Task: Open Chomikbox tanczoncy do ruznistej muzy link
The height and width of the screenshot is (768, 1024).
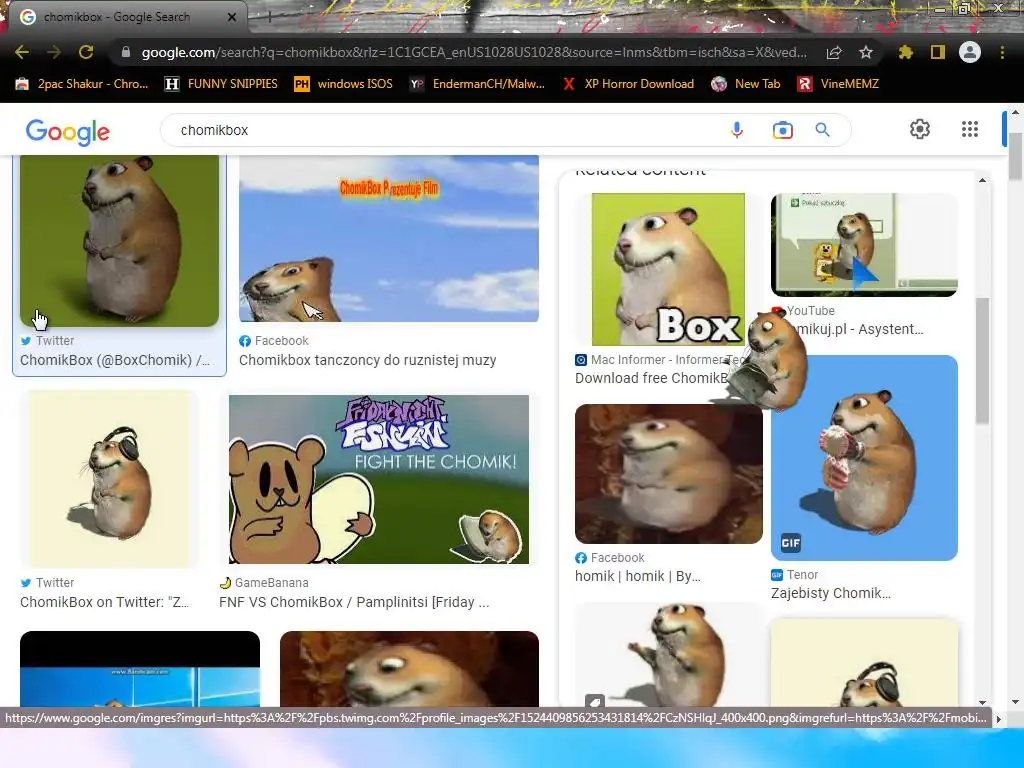Action: tap(368, 360)
